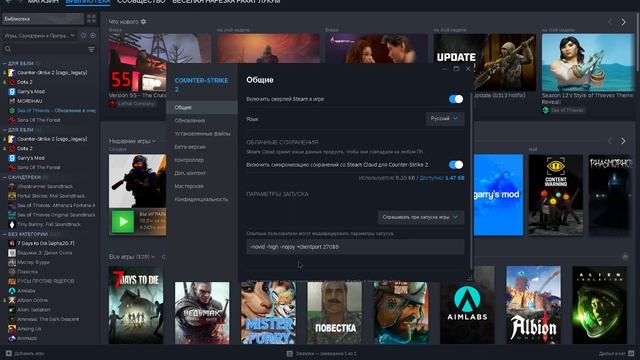Click the Aimlabs icon in the sidebar list

click(x=12, y=291)
